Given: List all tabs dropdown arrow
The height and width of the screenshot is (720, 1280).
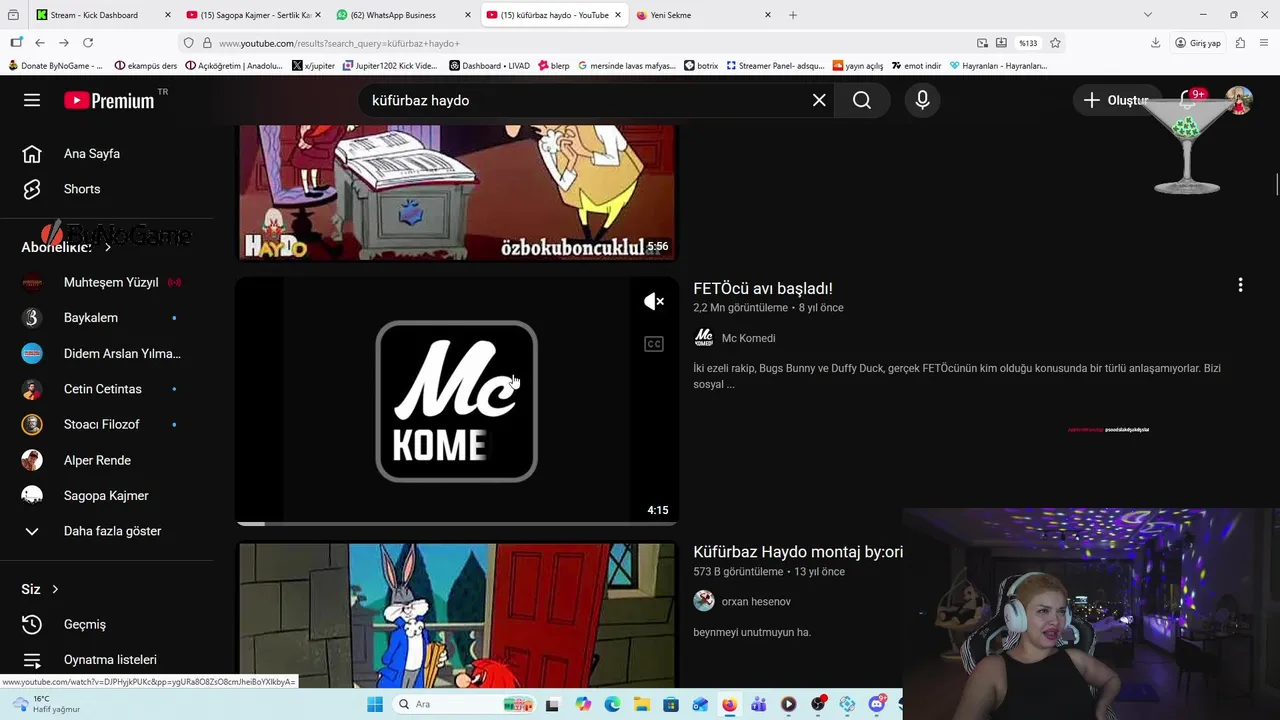Looking at the screenshot, I should click(1147, 15).
